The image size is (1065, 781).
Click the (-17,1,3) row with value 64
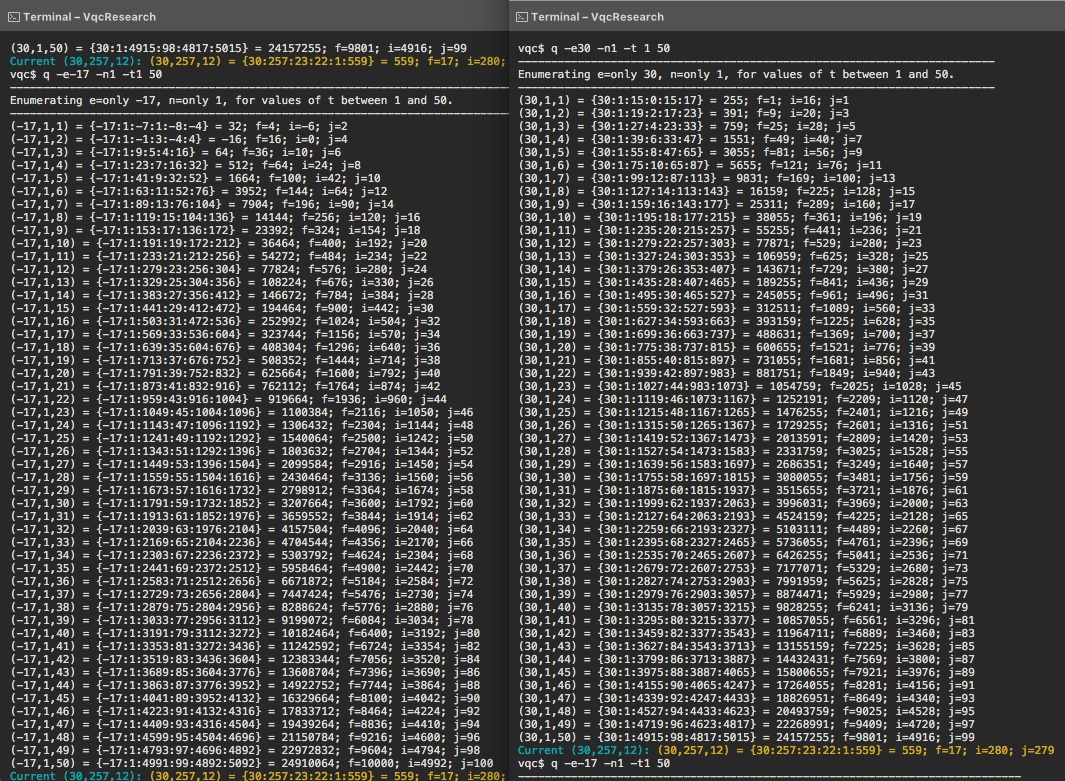point(175,152)
